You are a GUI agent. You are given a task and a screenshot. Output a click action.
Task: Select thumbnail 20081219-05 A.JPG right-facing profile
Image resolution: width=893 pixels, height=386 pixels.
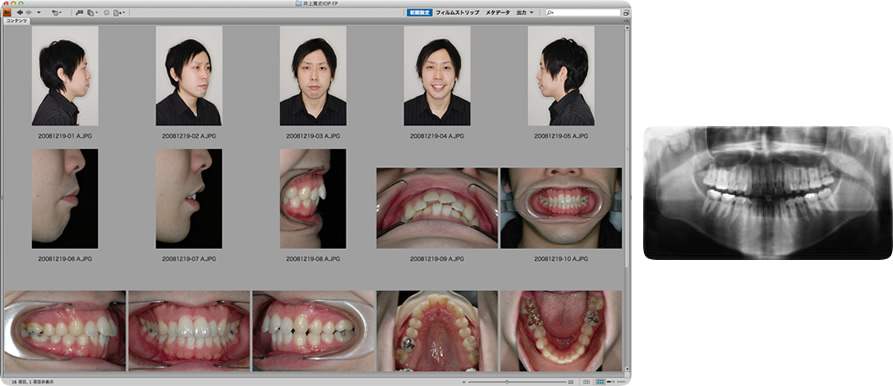(x=561, y=76)
